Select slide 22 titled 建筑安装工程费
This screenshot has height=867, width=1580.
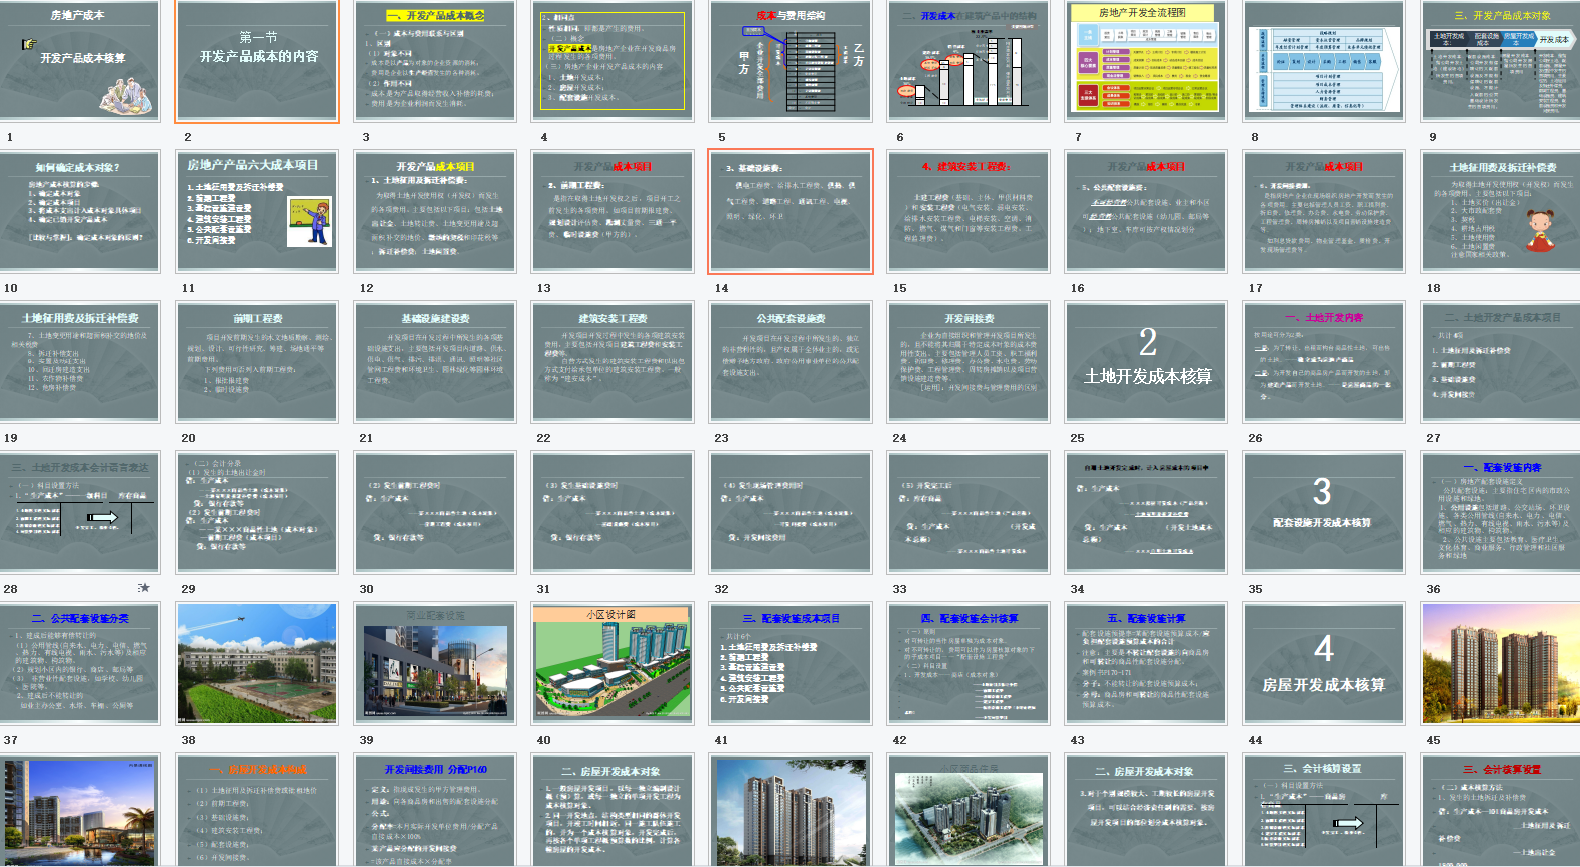click(613, 362)
